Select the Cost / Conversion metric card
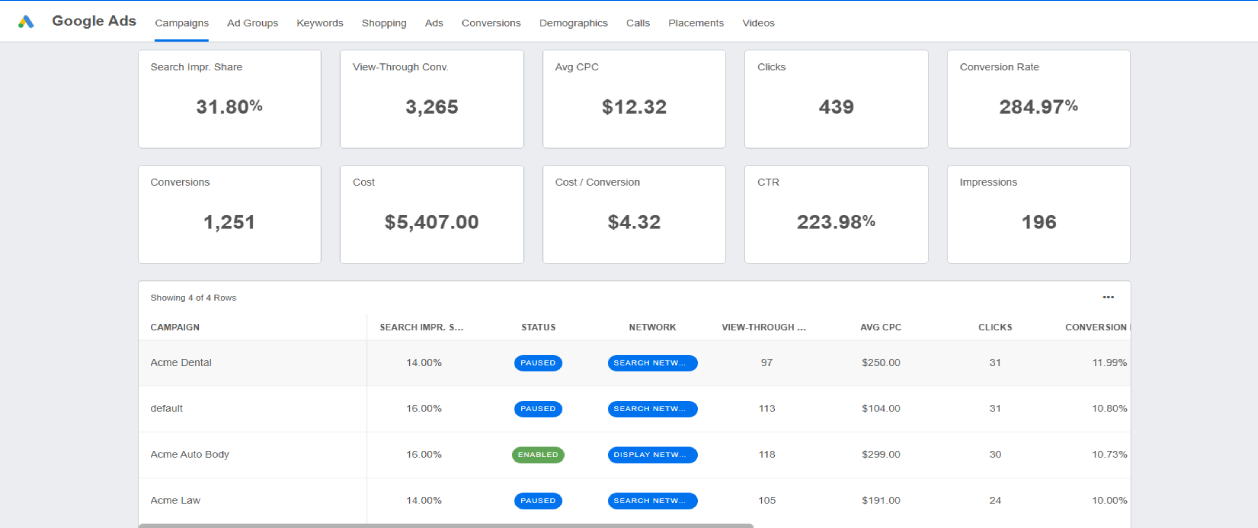The width and height of the screenshot is (1258, 528). coord(634,214)
